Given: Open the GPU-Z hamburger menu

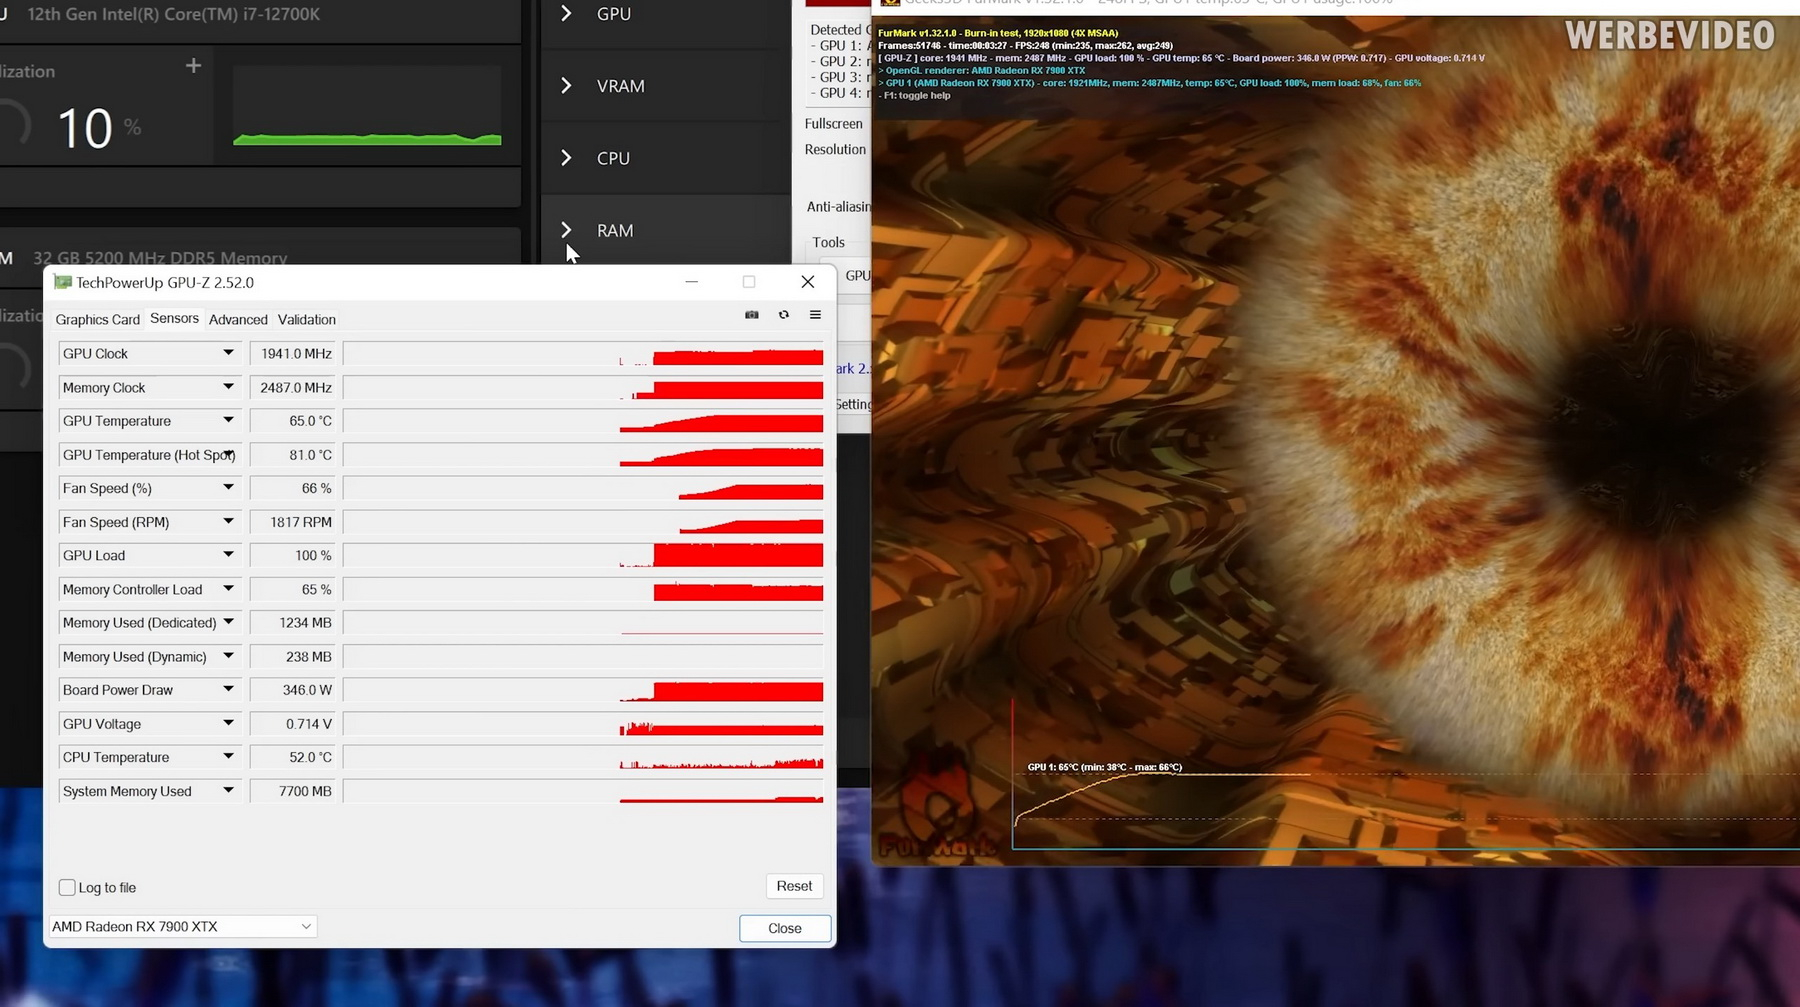Looking at the screenshot, I should (x=815, y=315).
